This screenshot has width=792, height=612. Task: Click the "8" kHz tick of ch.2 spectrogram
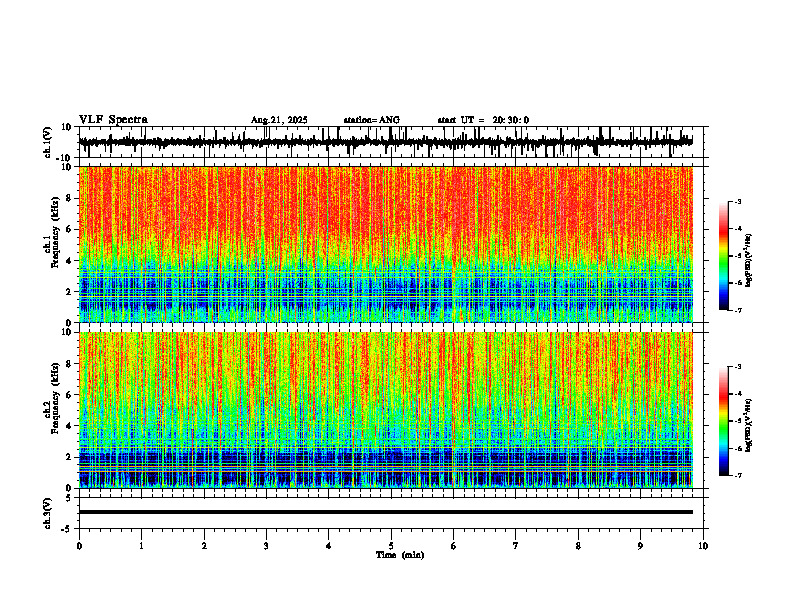pyautogui.click(x=69, y=364)
